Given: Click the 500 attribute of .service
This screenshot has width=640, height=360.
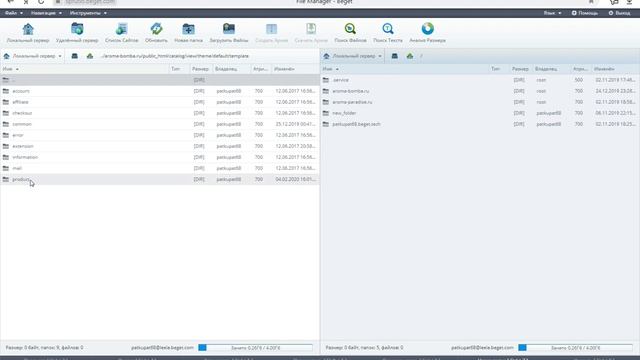Looking at the screenshot, I should 579,80.
